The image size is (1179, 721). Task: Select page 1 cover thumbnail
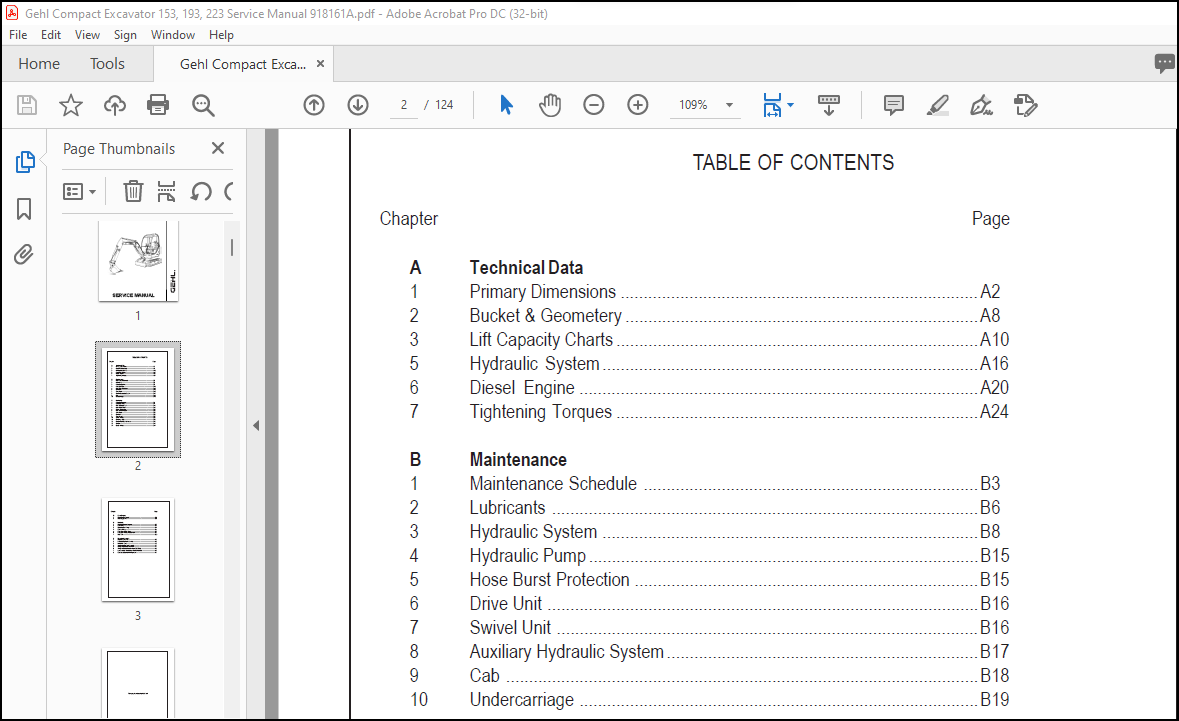click(138, 261)
